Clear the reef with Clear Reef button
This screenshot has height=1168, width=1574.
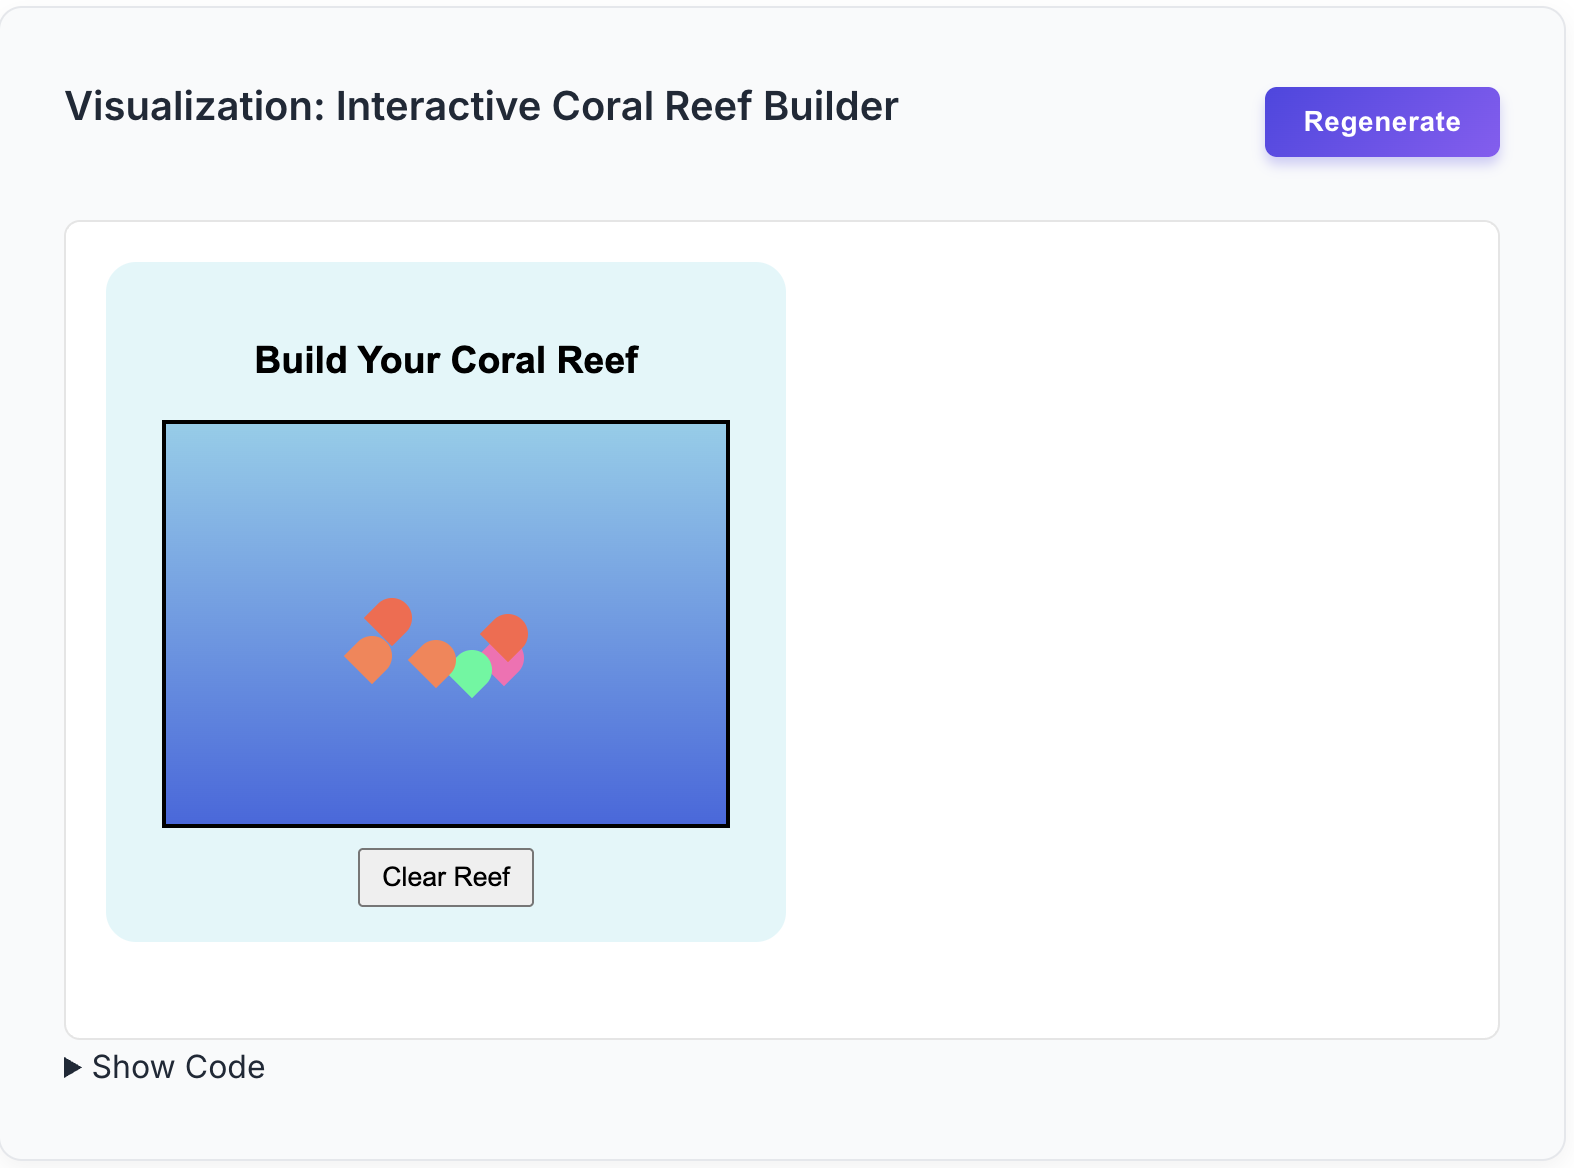[446, 877]
